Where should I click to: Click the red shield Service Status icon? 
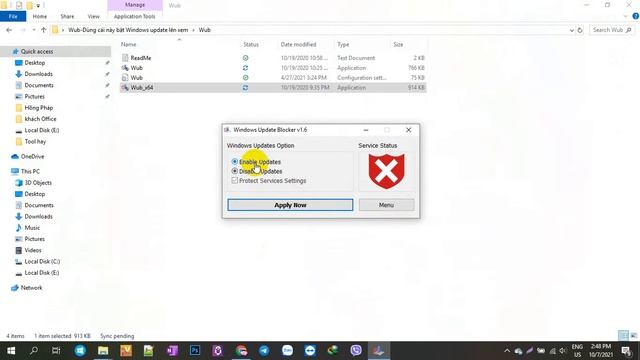tap(386, 171)
